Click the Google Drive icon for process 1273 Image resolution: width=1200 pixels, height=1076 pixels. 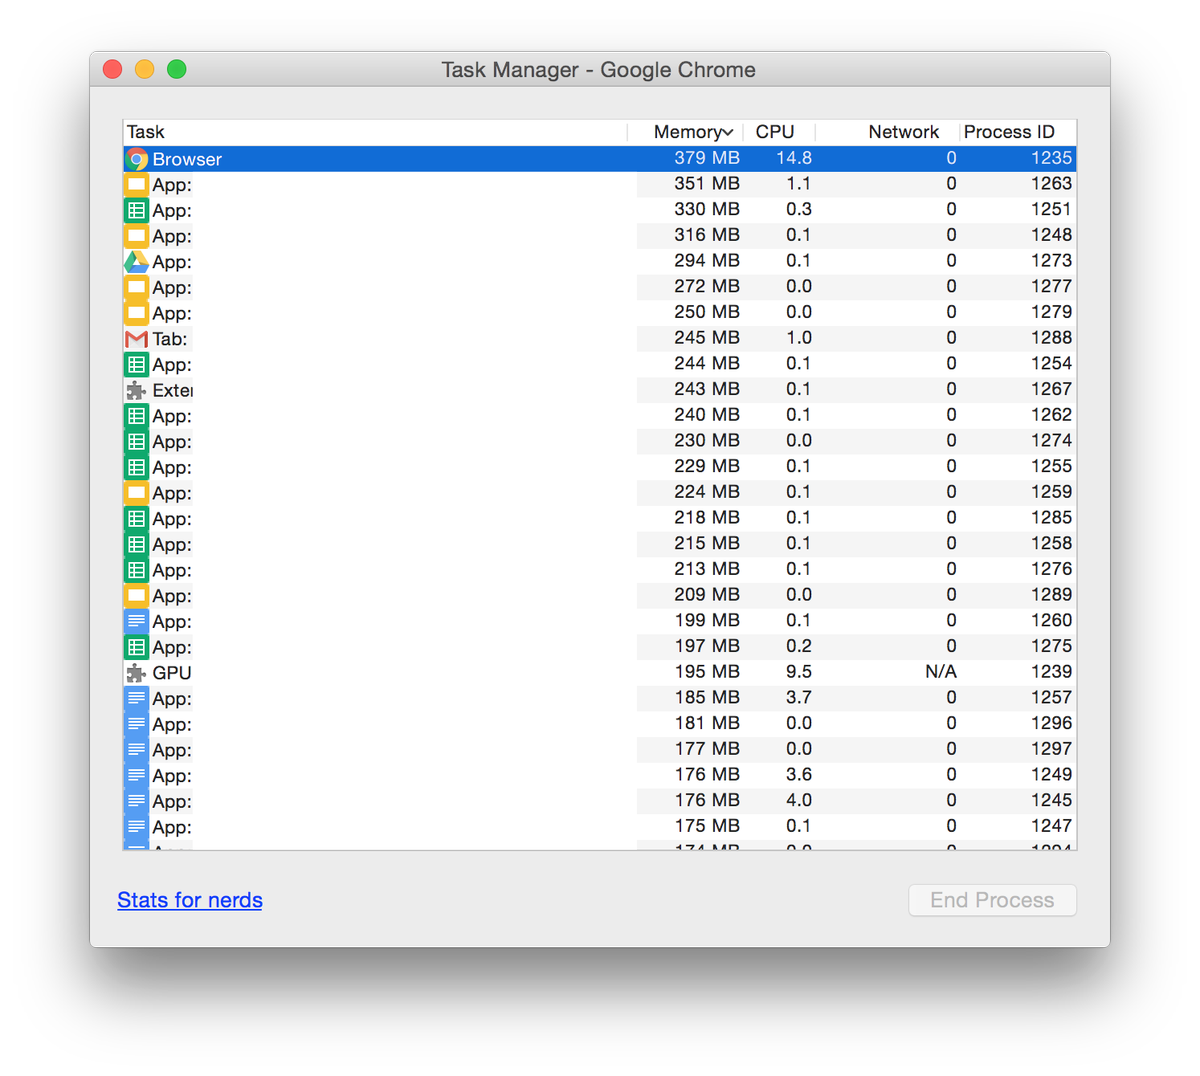(136, 262)
